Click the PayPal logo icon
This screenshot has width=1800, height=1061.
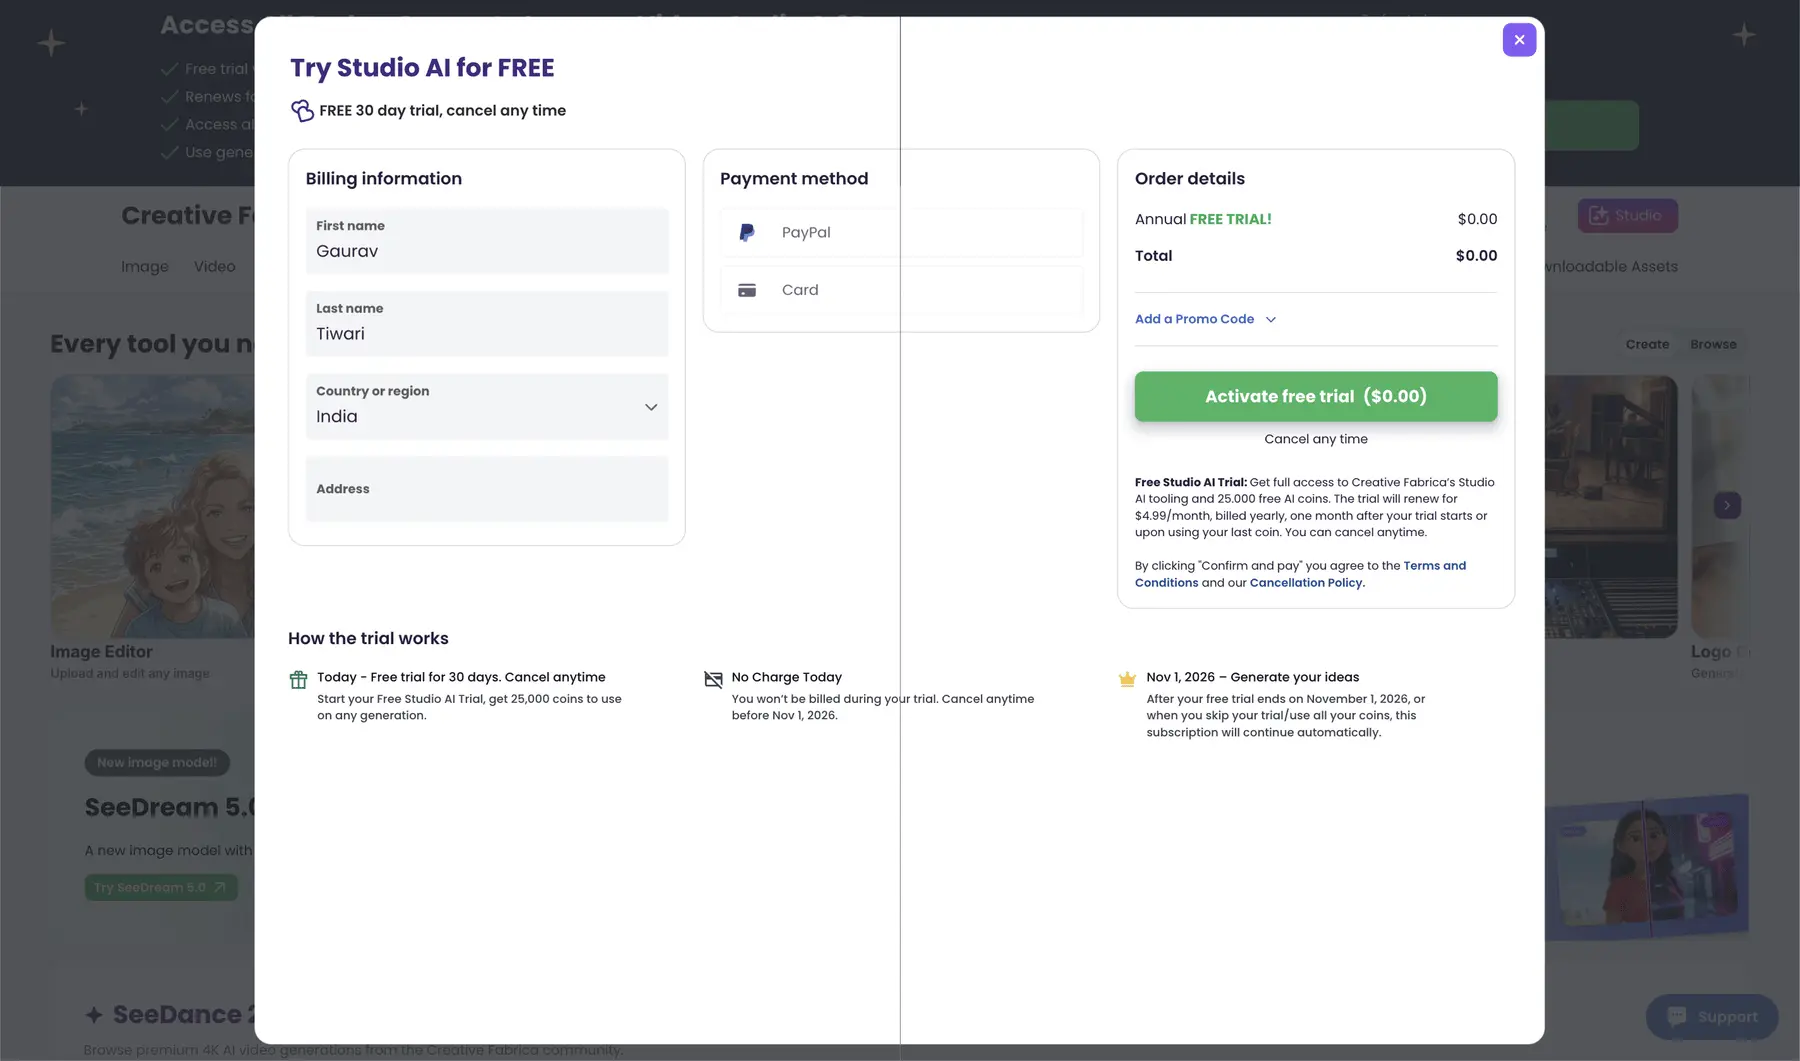[x=747, y=232]
